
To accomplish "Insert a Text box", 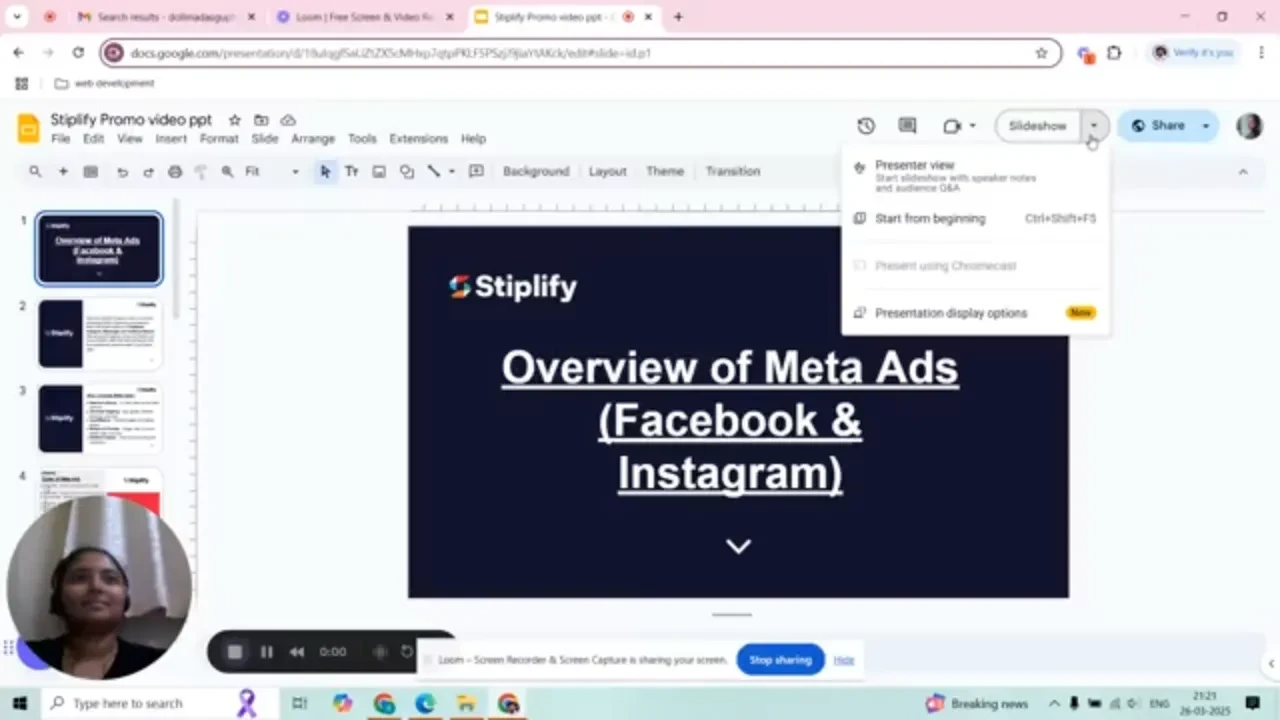I will click(352, 172).
